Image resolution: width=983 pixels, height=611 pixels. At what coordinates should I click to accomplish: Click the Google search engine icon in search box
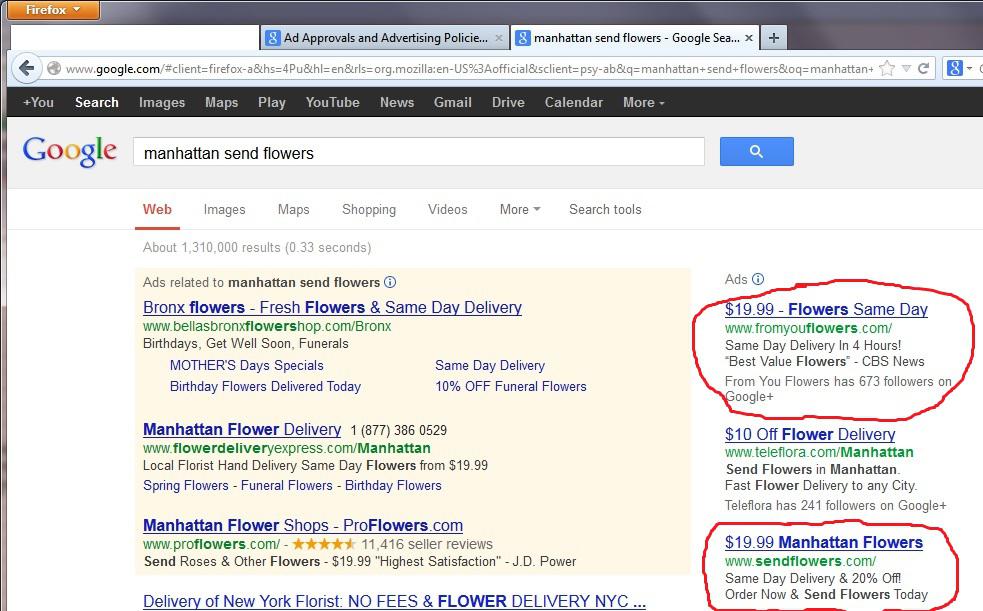tap(955, 68)
